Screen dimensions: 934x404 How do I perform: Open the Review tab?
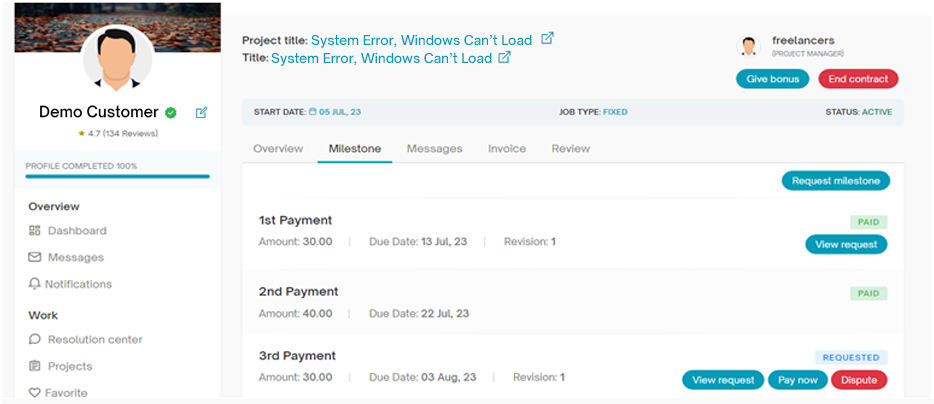(570, 149)
